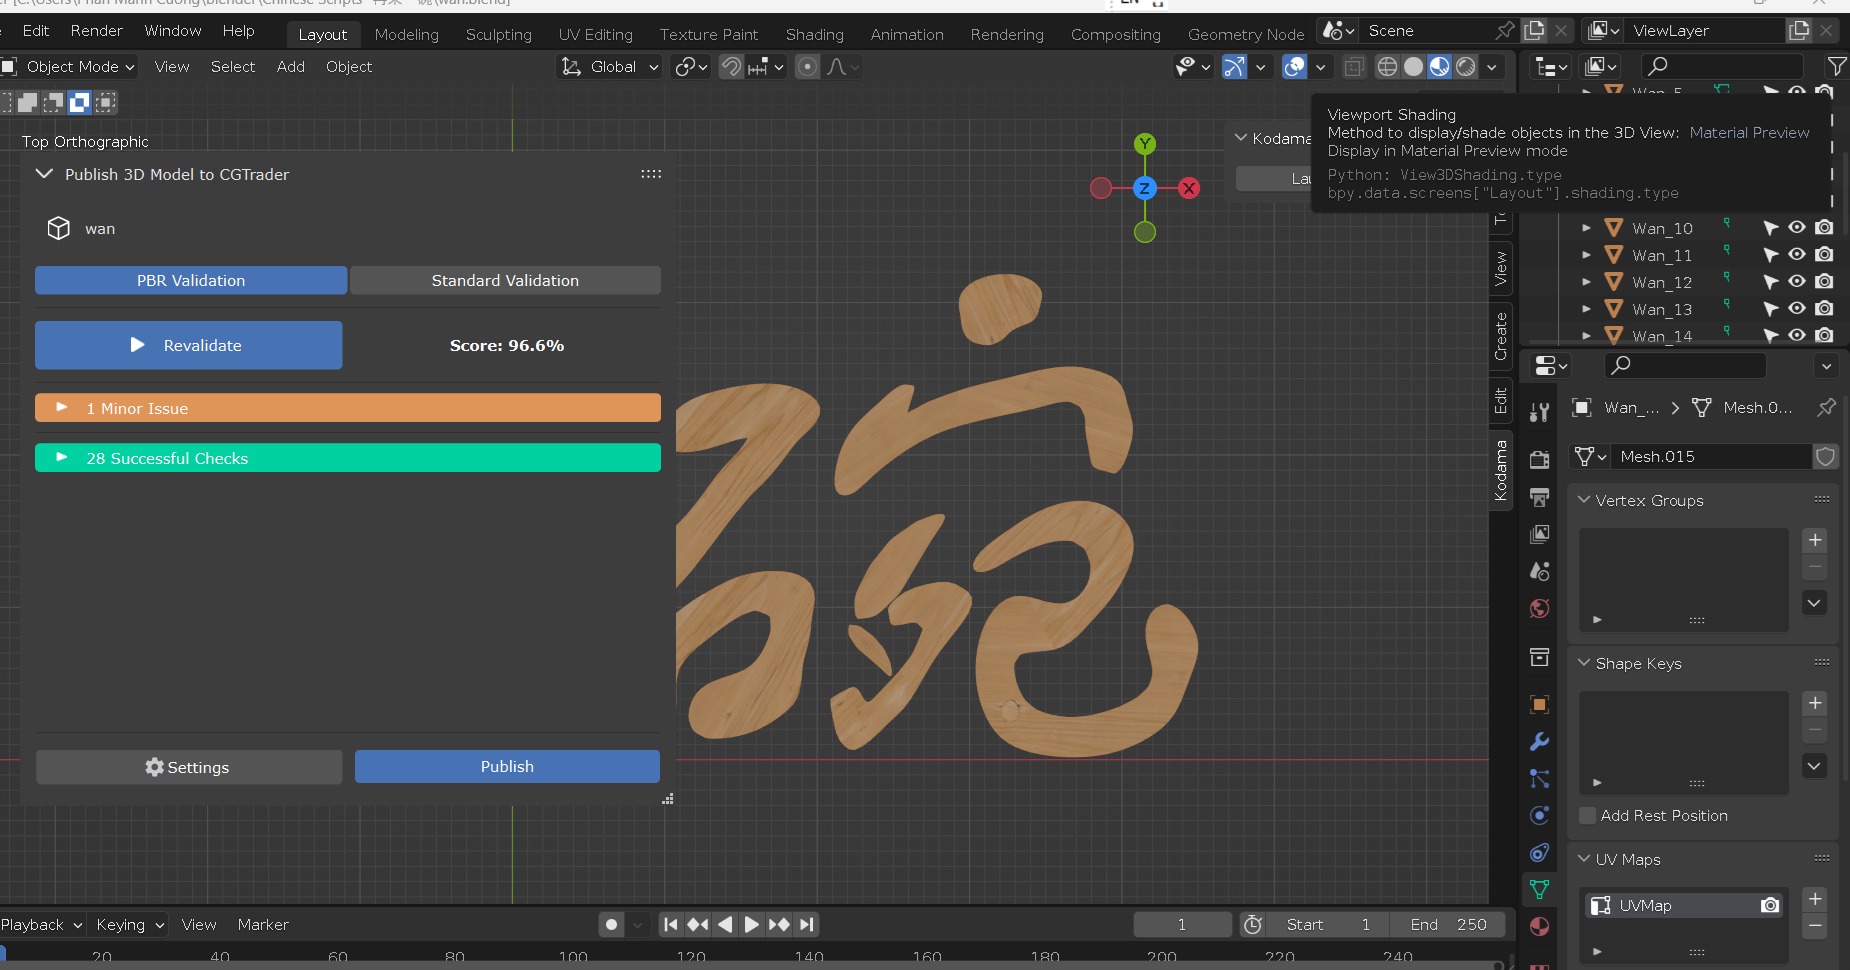1850x970 pixels.
Task: Toggle viewport gizmos display
Action: [x=1235, y=67]
